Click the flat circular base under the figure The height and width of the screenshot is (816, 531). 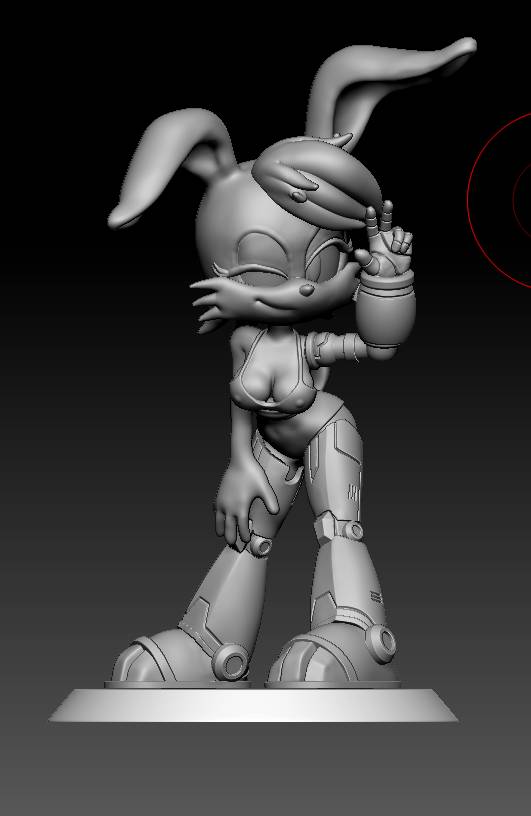(x=254, y=705)
